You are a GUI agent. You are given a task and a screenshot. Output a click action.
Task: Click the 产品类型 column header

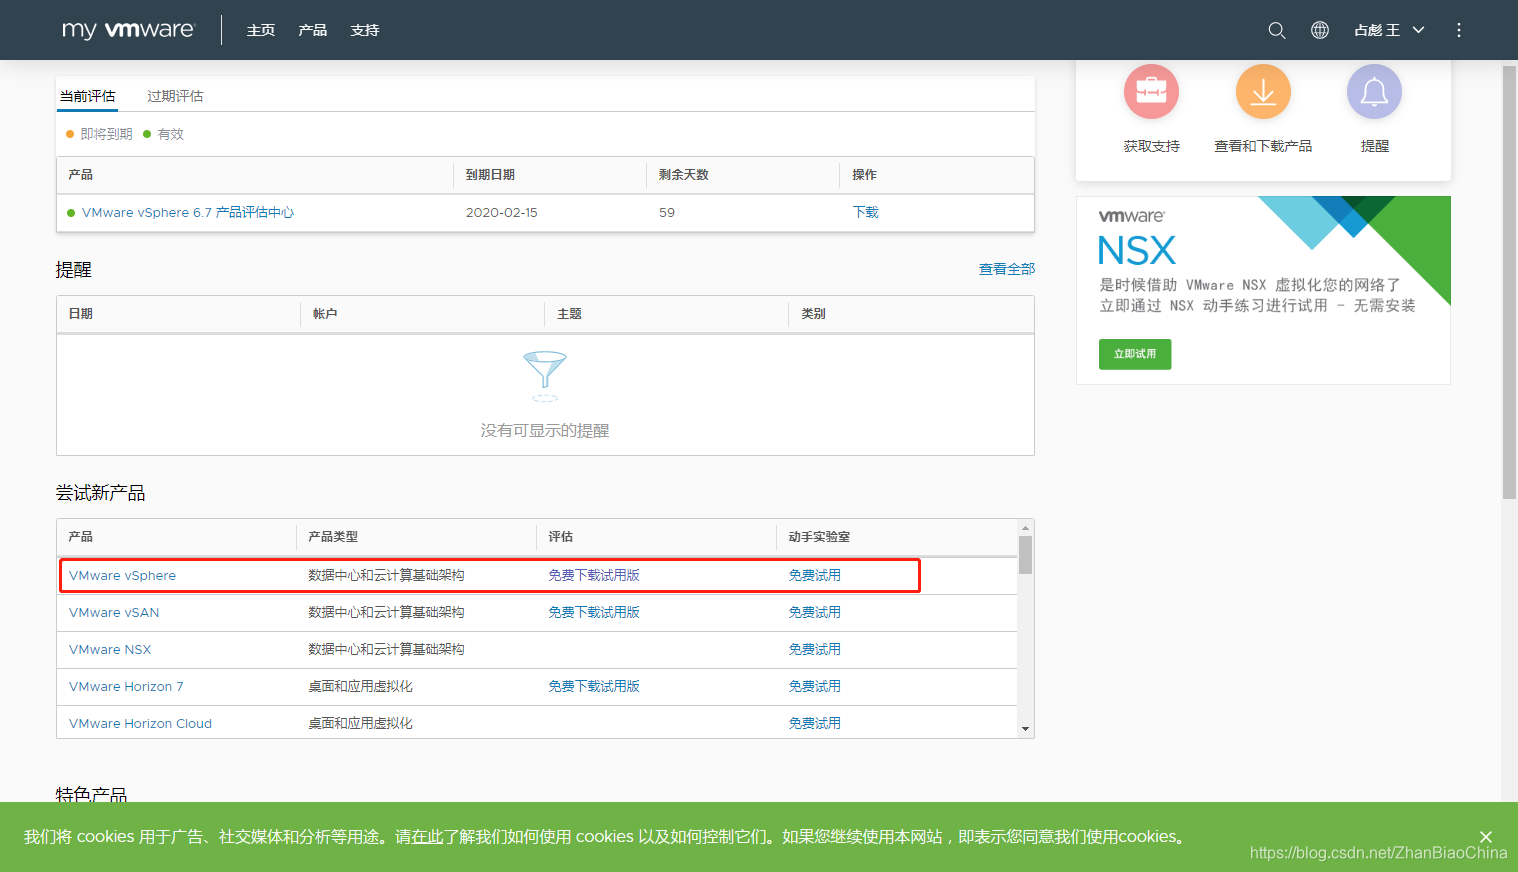[x=333, y=537]
